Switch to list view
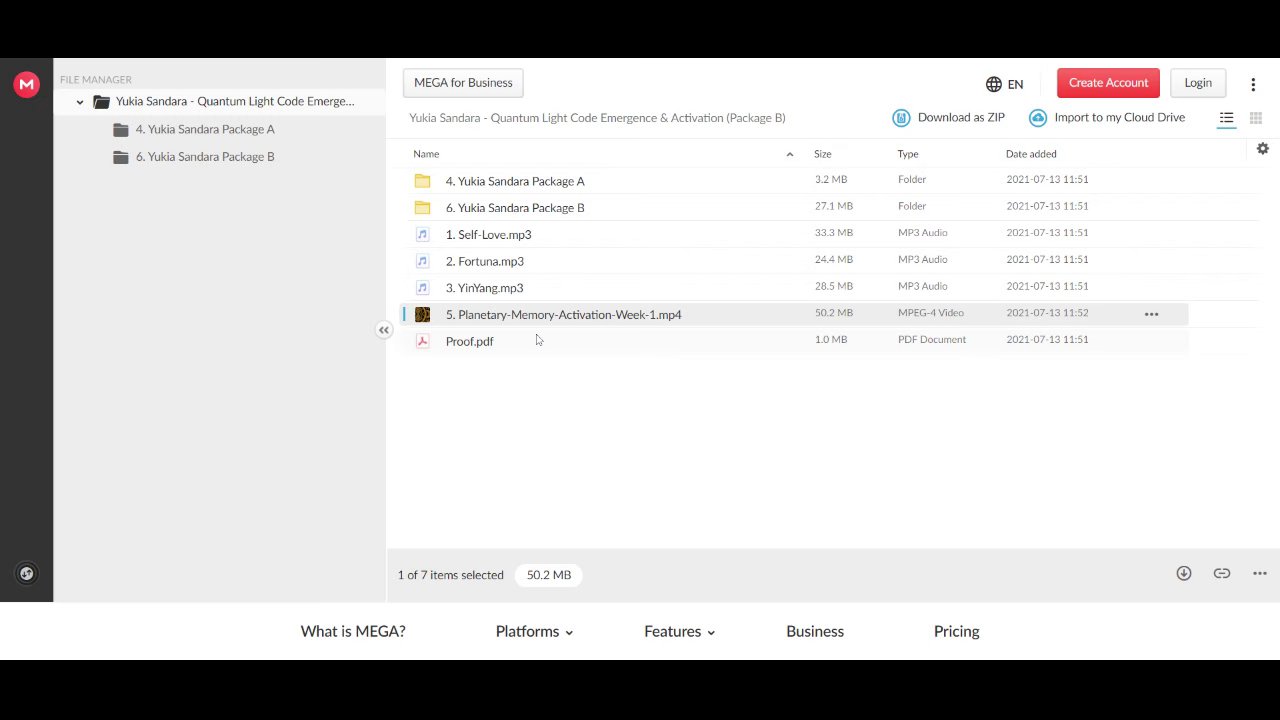1280x720 pixels. [x=1226, y=118]
